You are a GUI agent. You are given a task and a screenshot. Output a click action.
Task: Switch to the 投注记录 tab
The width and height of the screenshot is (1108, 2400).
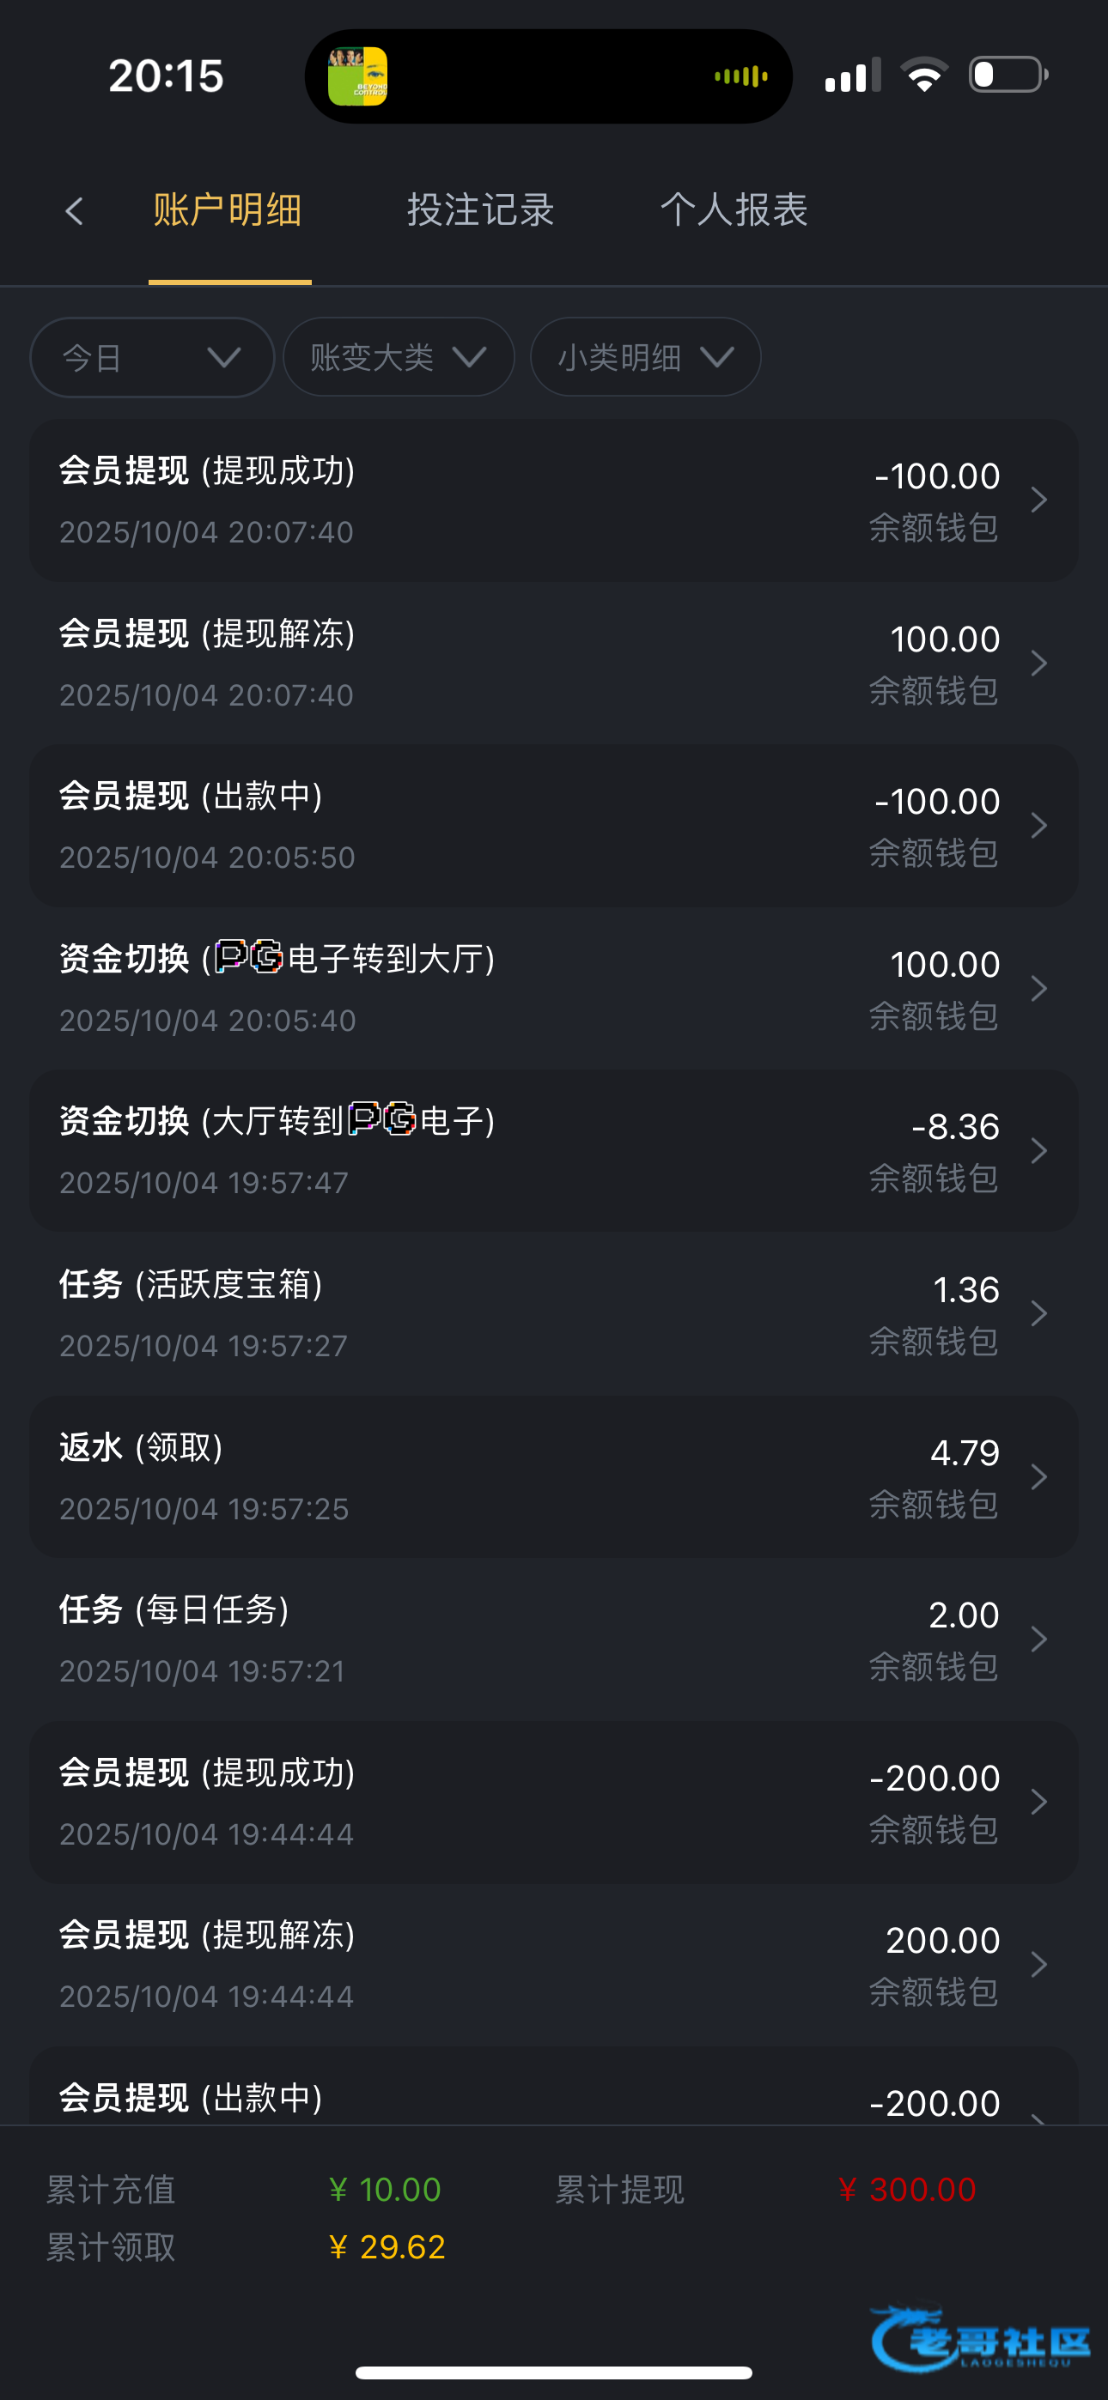tap(480, 211)
